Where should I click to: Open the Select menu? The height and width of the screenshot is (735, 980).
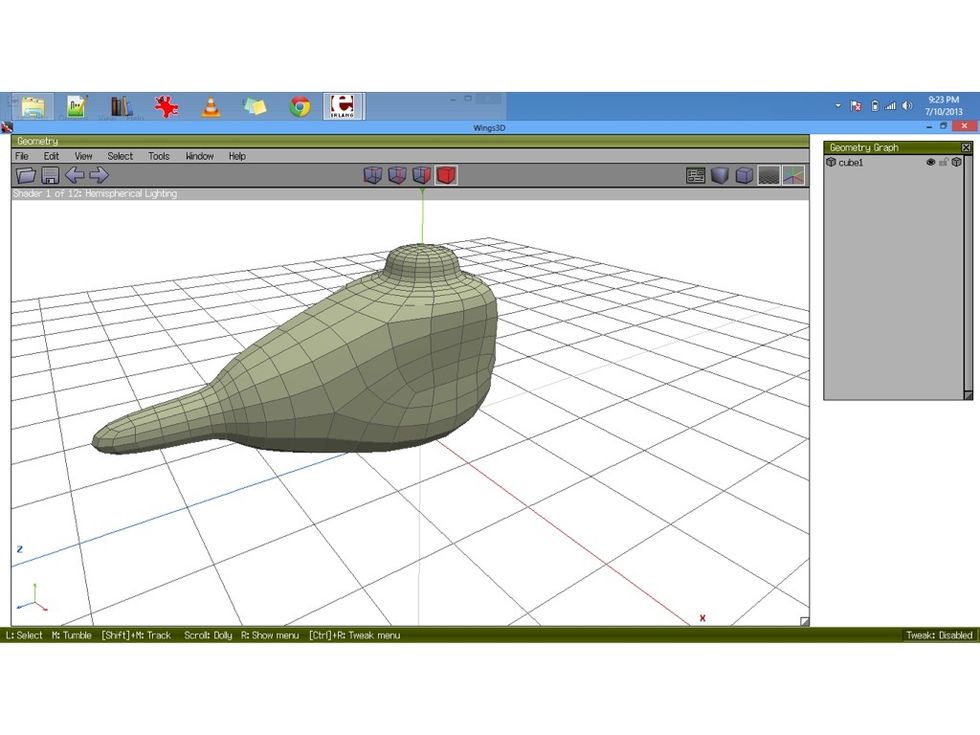120,156
